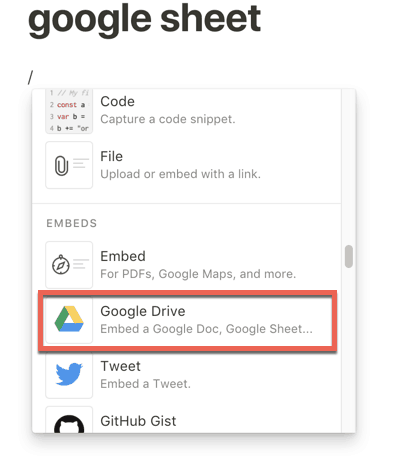Viewport: 418px width, 467px height.
Task: Pick the GitHub Gist embed entry
Action: [187, 421]
